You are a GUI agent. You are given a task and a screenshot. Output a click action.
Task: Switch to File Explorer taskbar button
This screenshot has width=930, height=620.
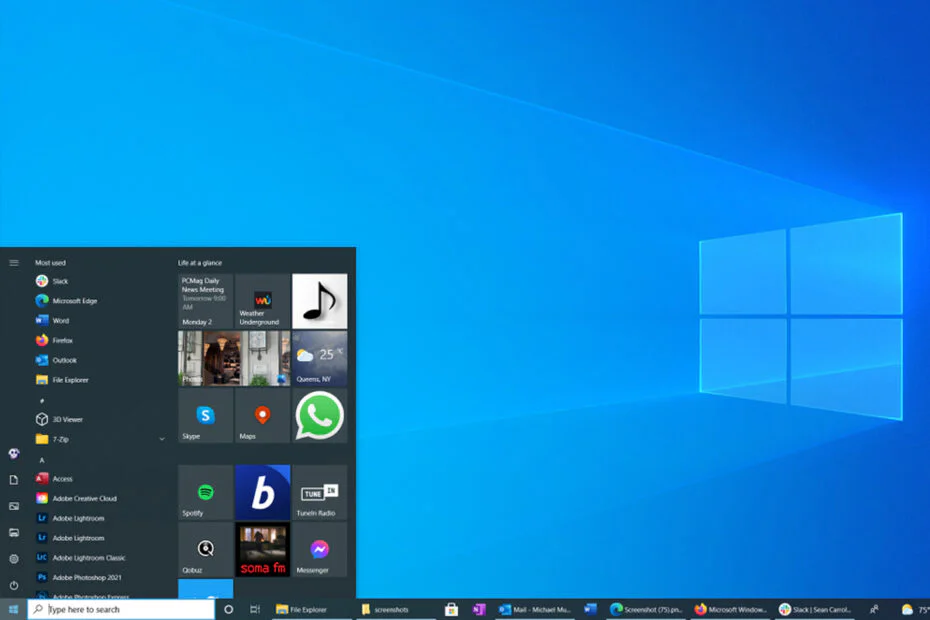click(x=311, y=609)
